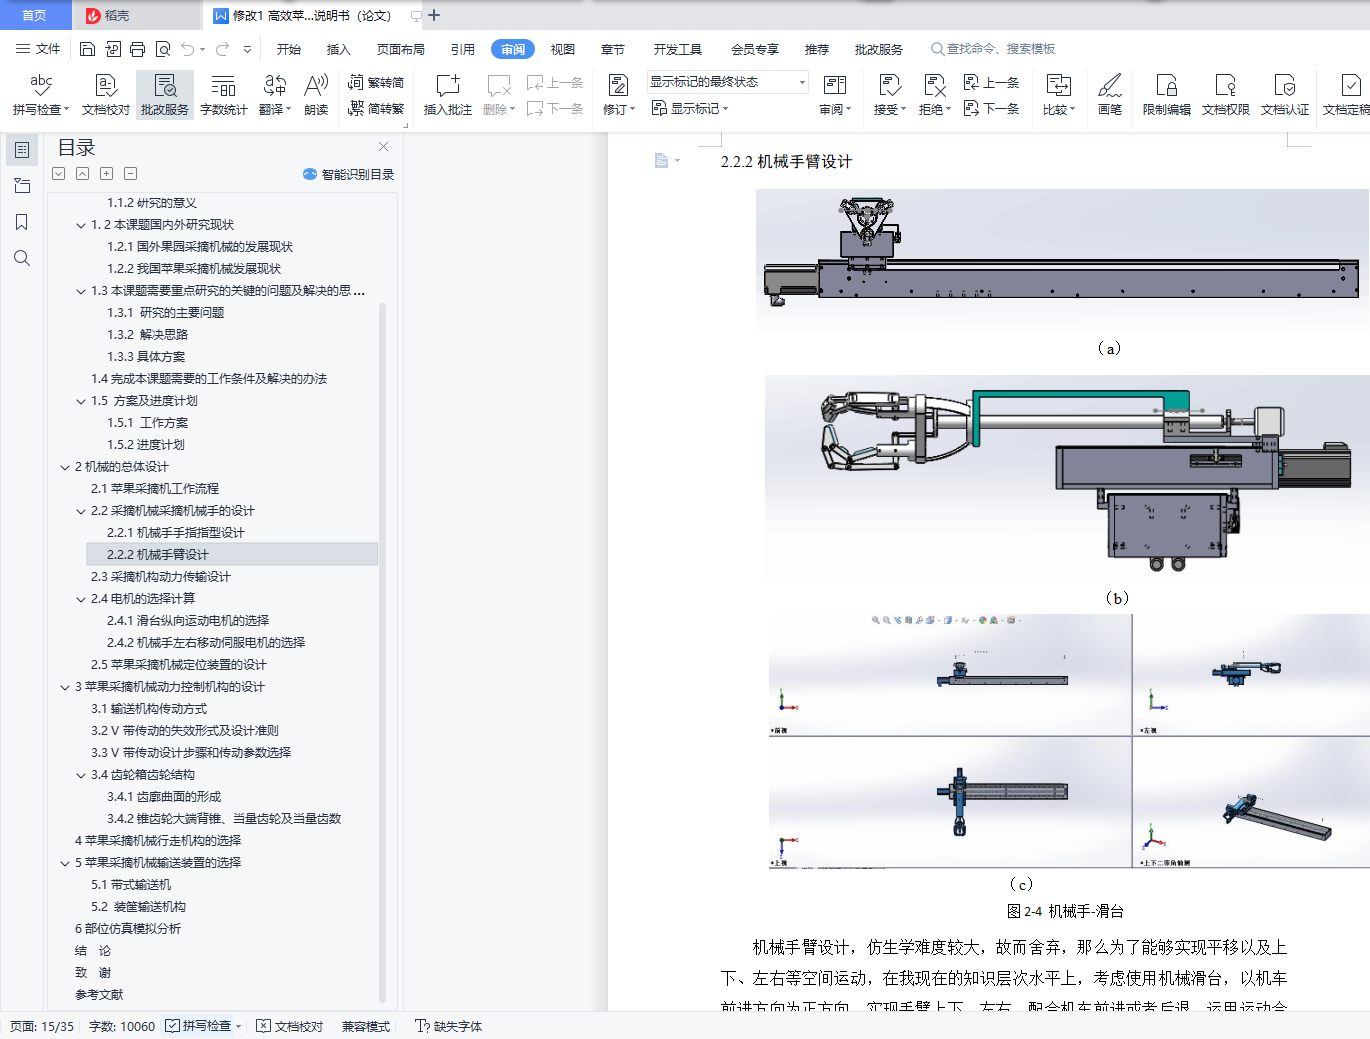Toggle 文档校对 in the status bar

point(290,1026)
